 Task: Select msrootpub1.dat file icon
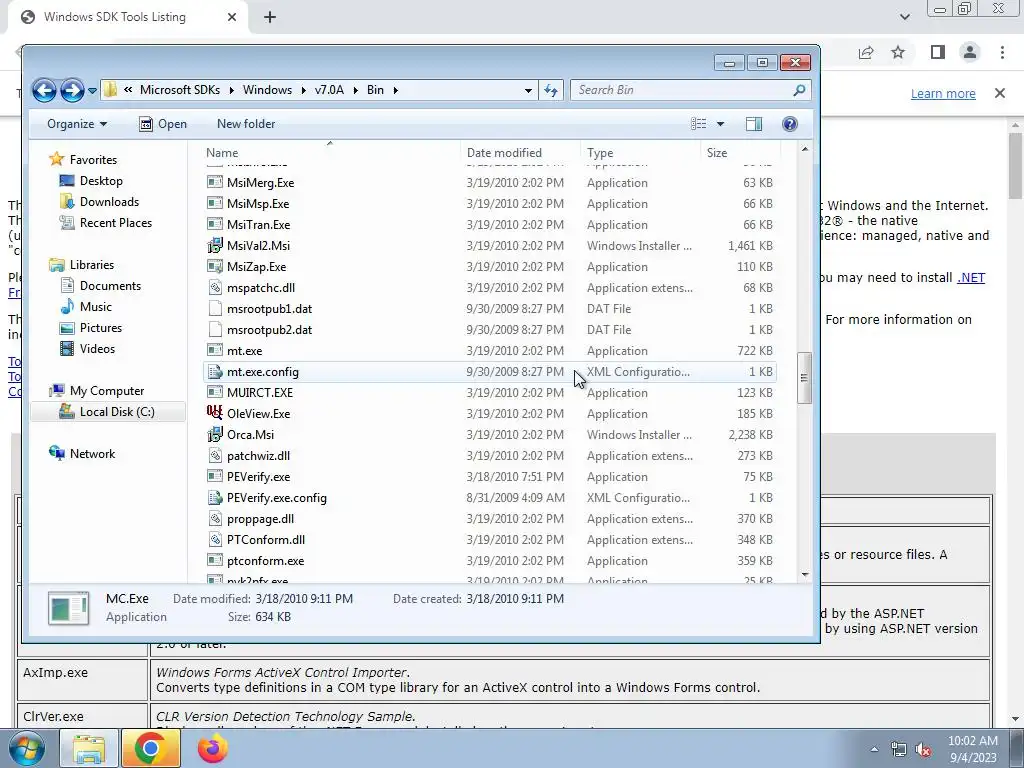coord(214,308)
